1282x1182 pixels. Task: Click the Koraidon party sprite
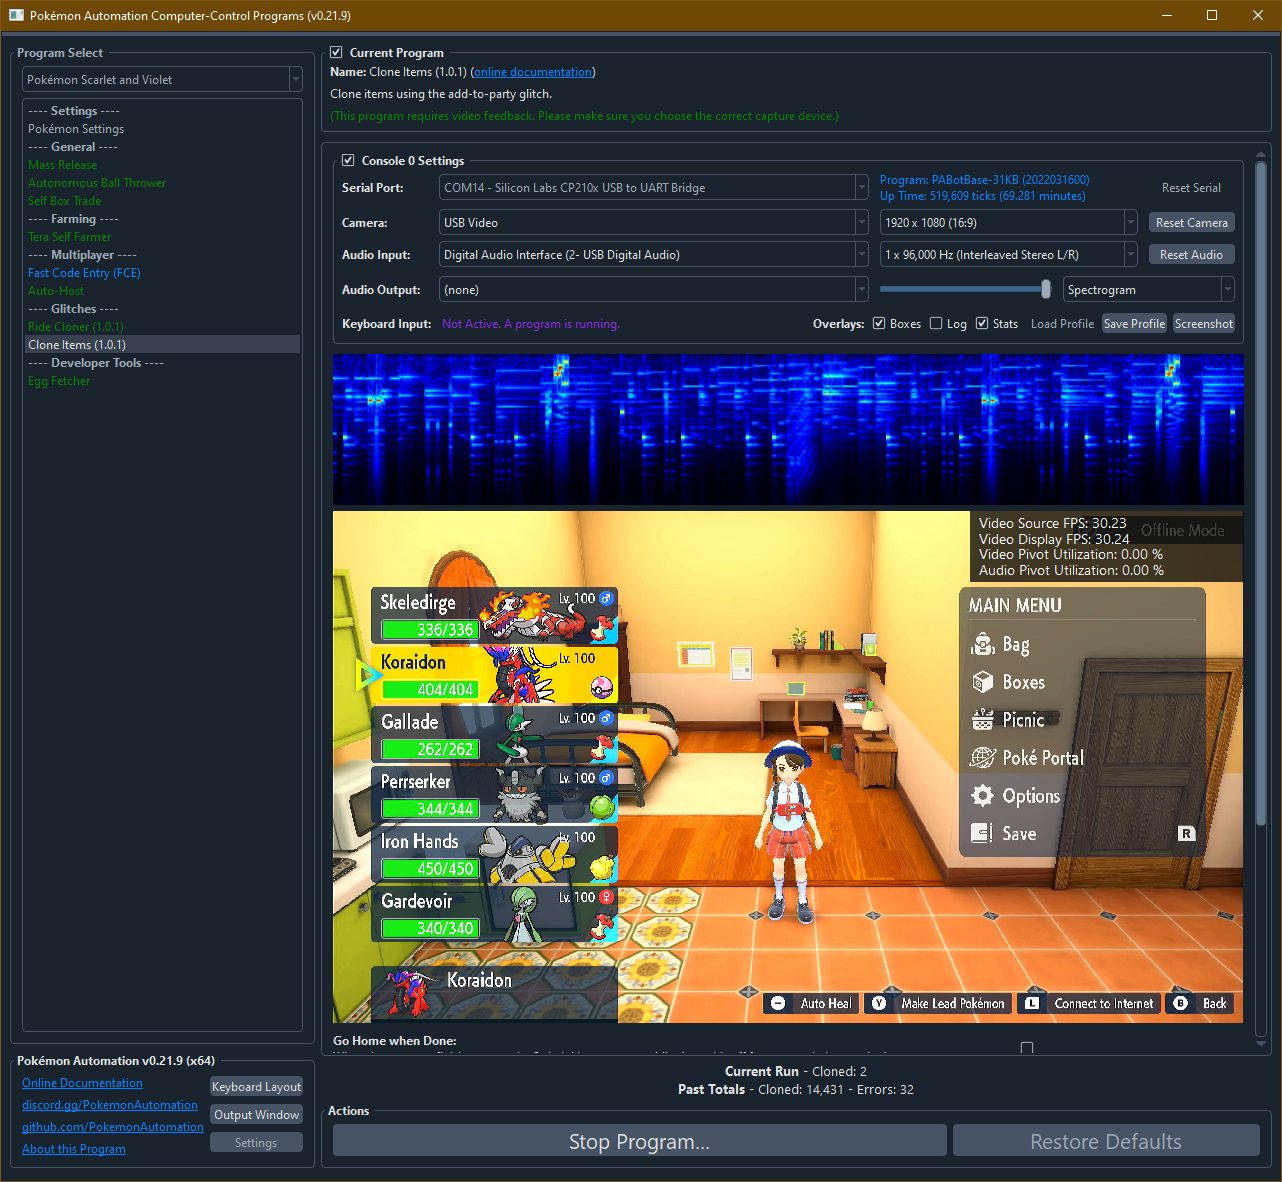(522, 673)
